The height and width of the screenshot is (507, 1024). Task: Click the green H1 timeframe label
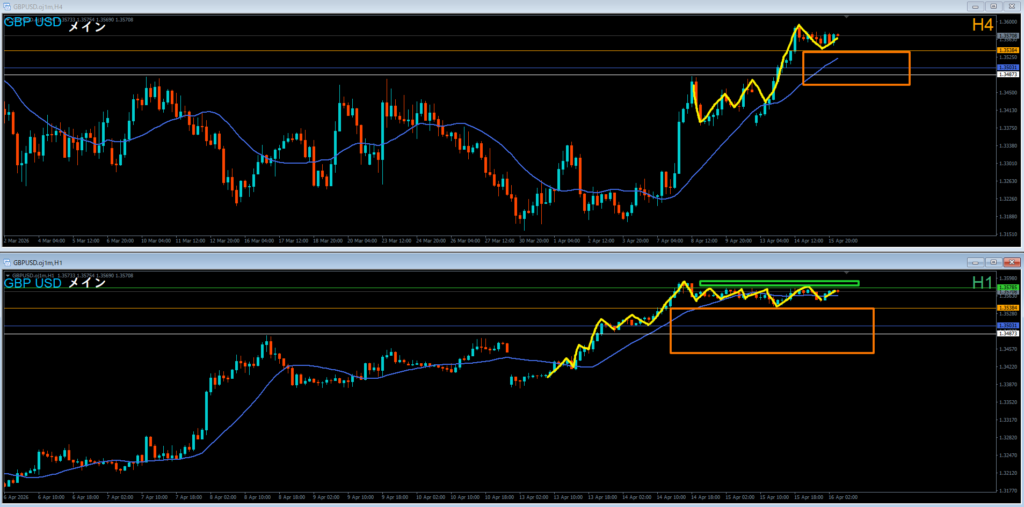(982, 282)
